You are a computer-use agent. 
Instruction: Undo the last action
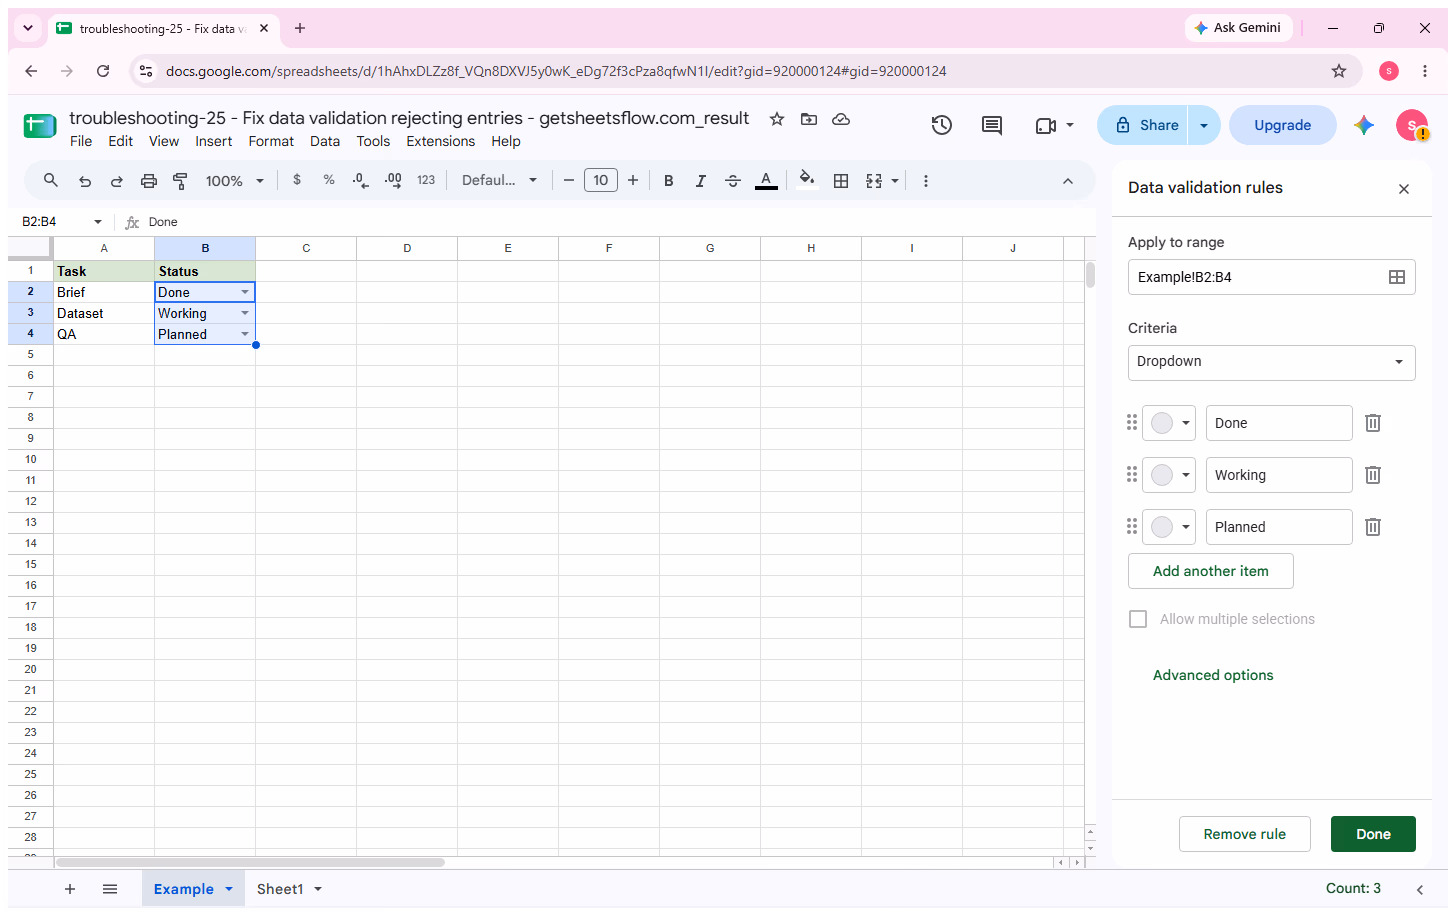[x=85, y=181]
